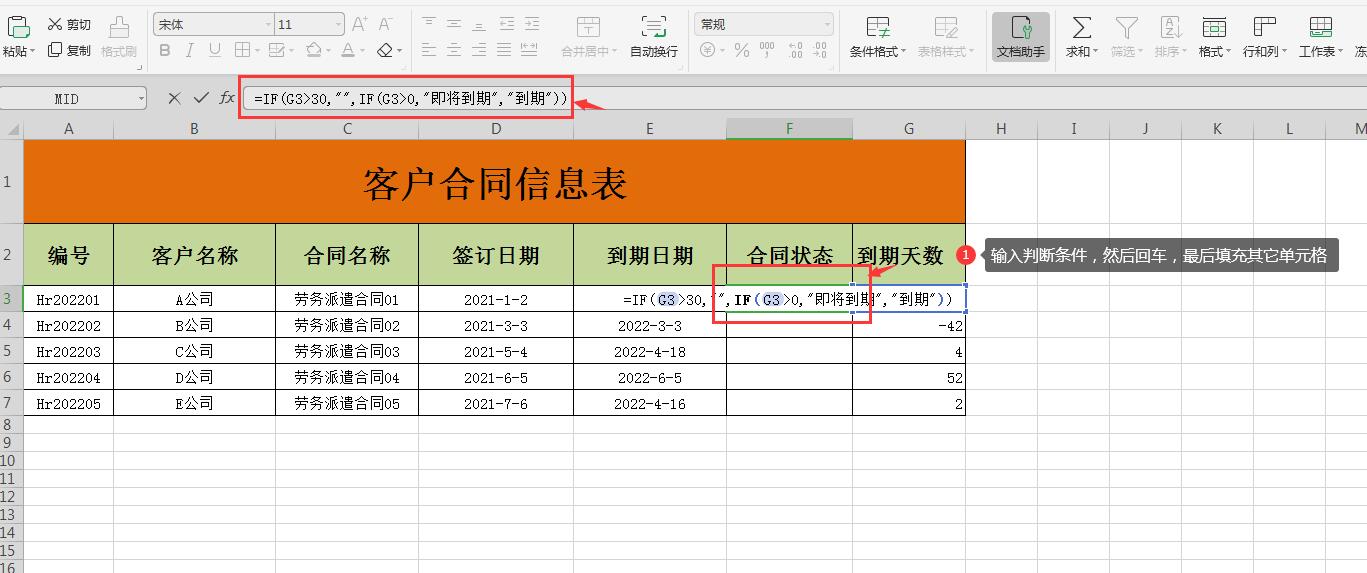Apply thousands separator 000 format
1367x573 pixels.
click(x=767, y=49)
